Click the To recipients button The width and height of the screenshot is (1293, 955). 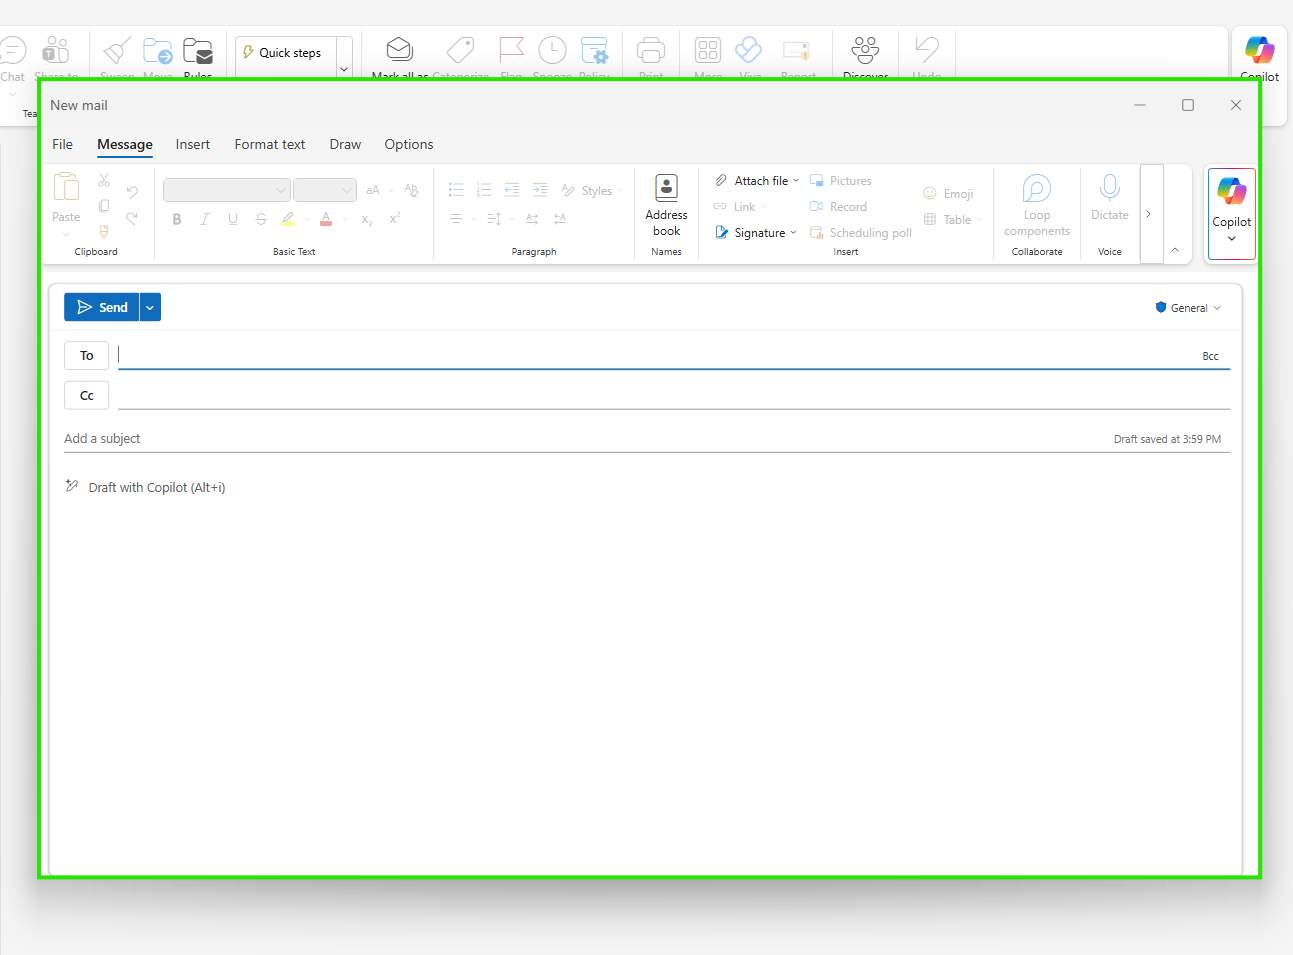[87, 355]
